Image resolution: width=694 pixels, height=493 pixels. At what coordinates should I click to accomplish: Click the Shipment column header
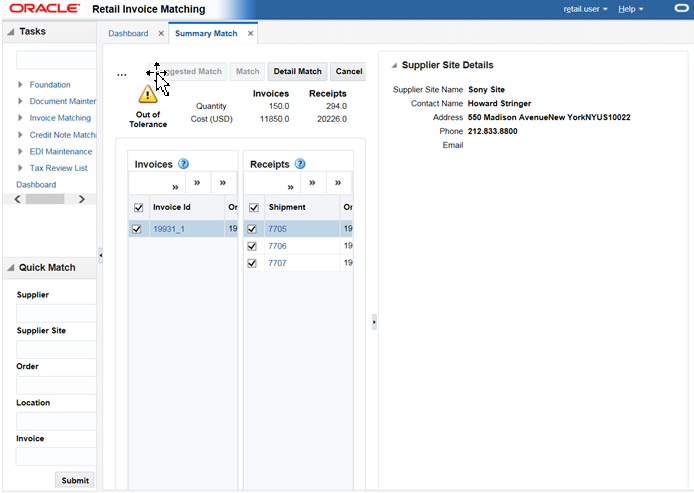[302, 207]
